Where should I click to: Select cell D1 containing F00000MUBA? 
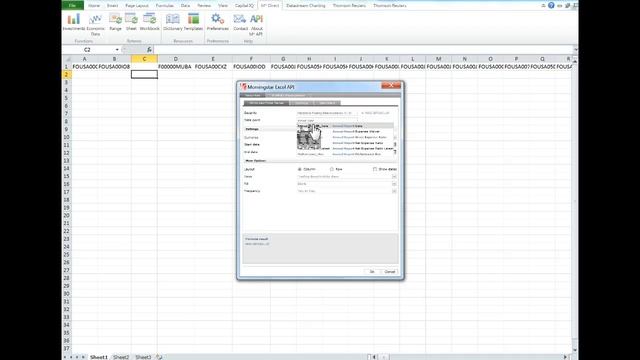[175, 67]
